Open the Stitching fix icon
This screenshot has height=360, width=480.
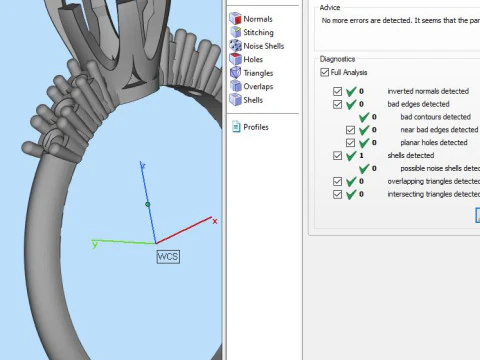(x=235, y=32)
